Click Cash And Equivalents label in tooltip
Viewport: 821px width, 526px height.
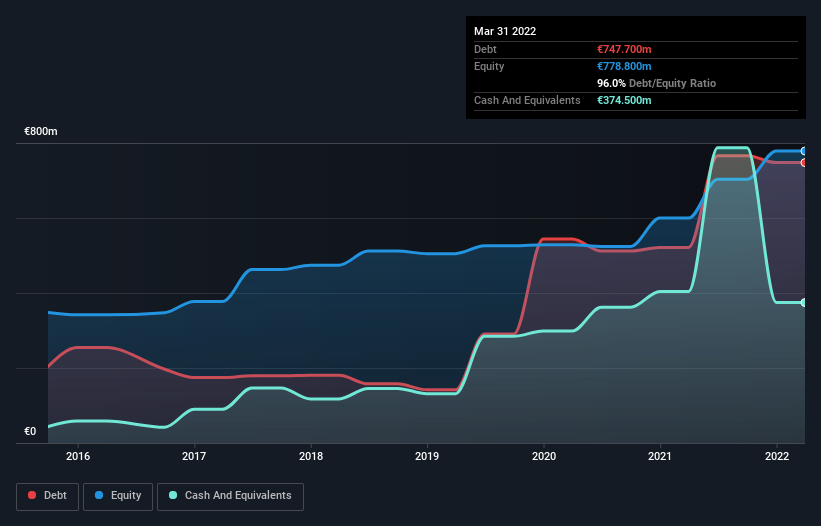pos(527,100)
